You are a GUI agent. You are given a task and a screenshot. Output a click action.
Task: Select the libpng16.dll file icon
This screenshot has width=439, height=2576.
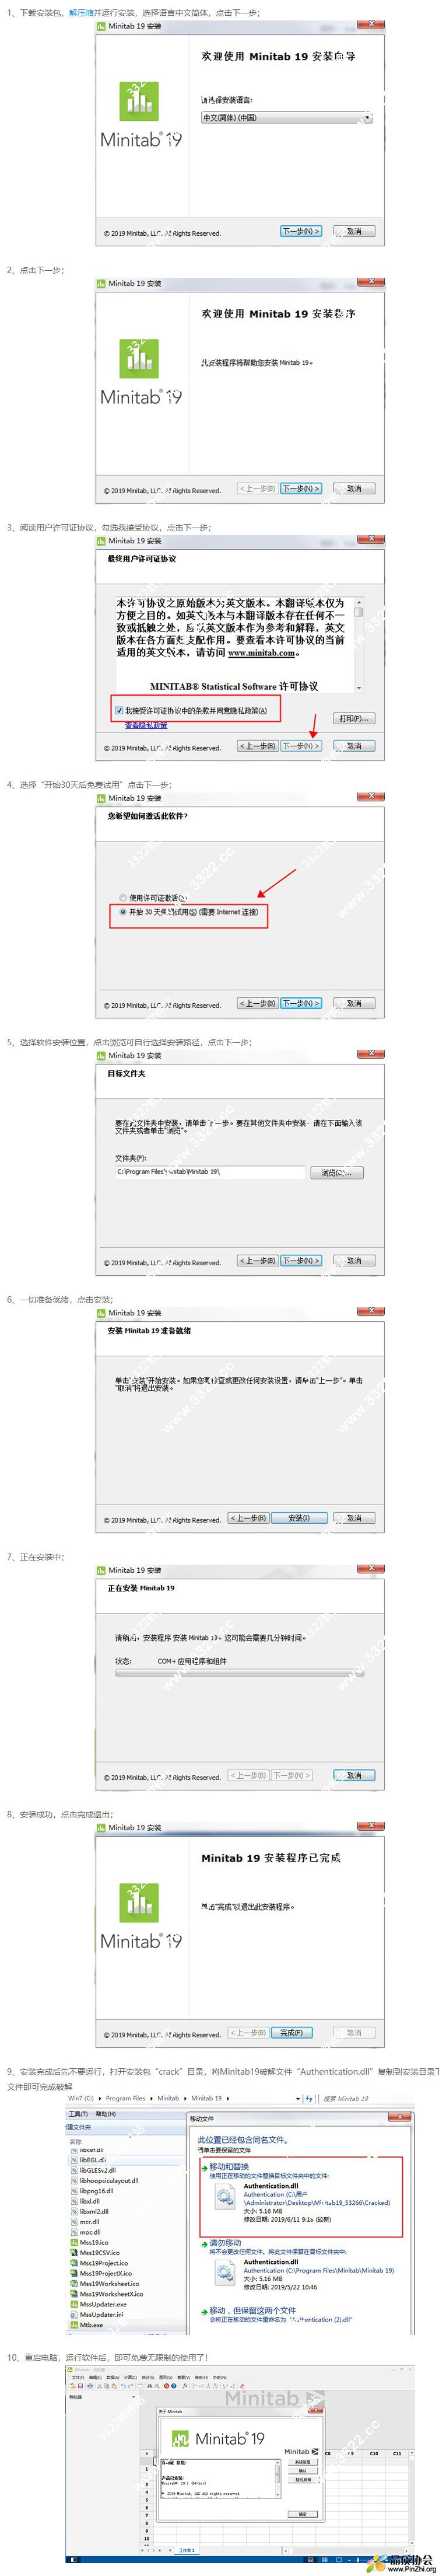click(x=74, y=2191)
